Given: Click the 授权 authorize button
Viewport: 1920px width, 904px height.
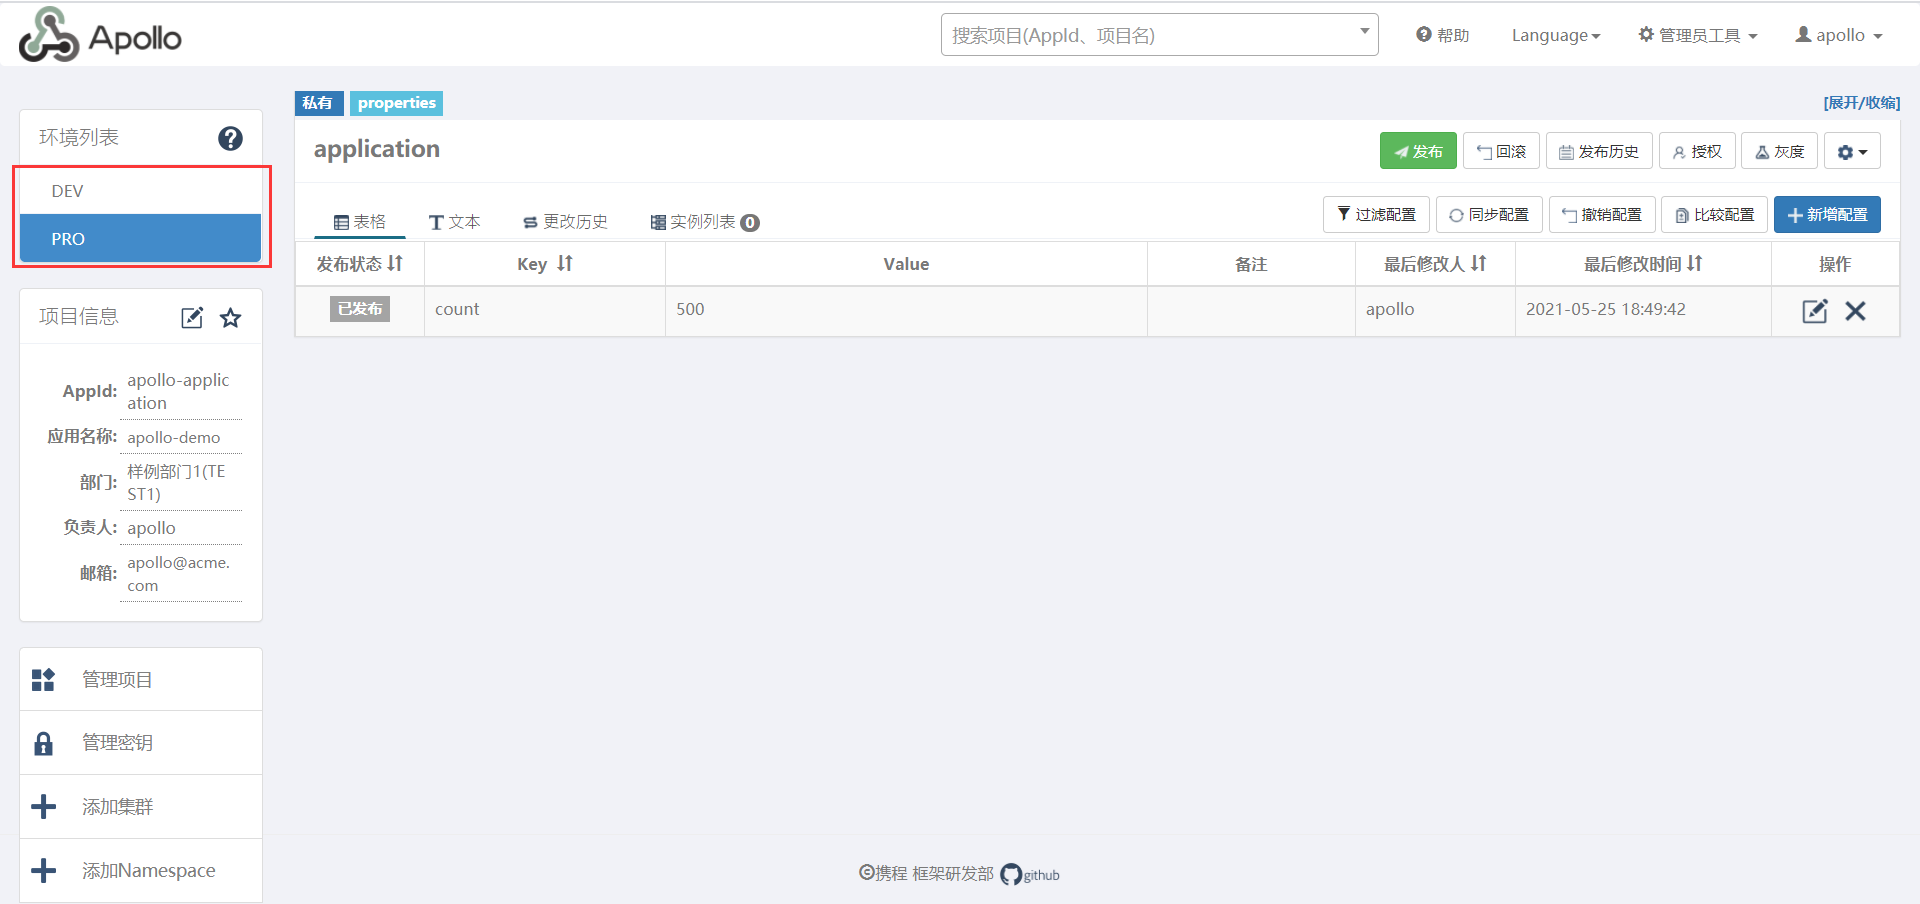Looking at the screenshot, I should 1697,152.
